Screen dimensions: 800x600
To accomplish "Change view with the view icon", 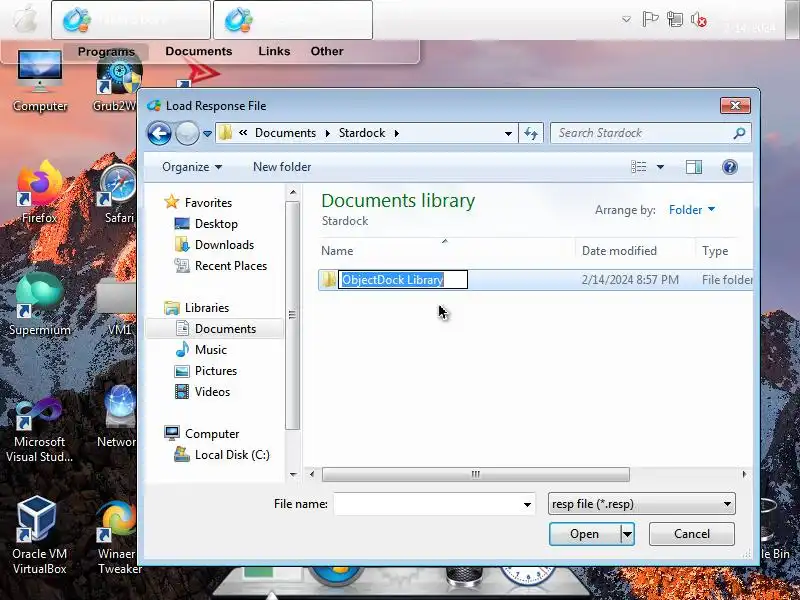I will [639, 167].
